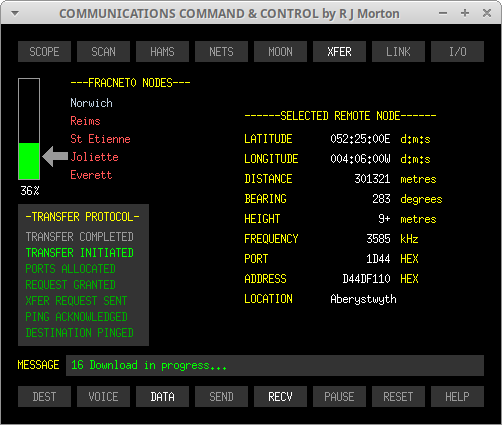Click DESTINATION PINGED protocol step
The width and height of the screenshot is (502, 425).
80,333
